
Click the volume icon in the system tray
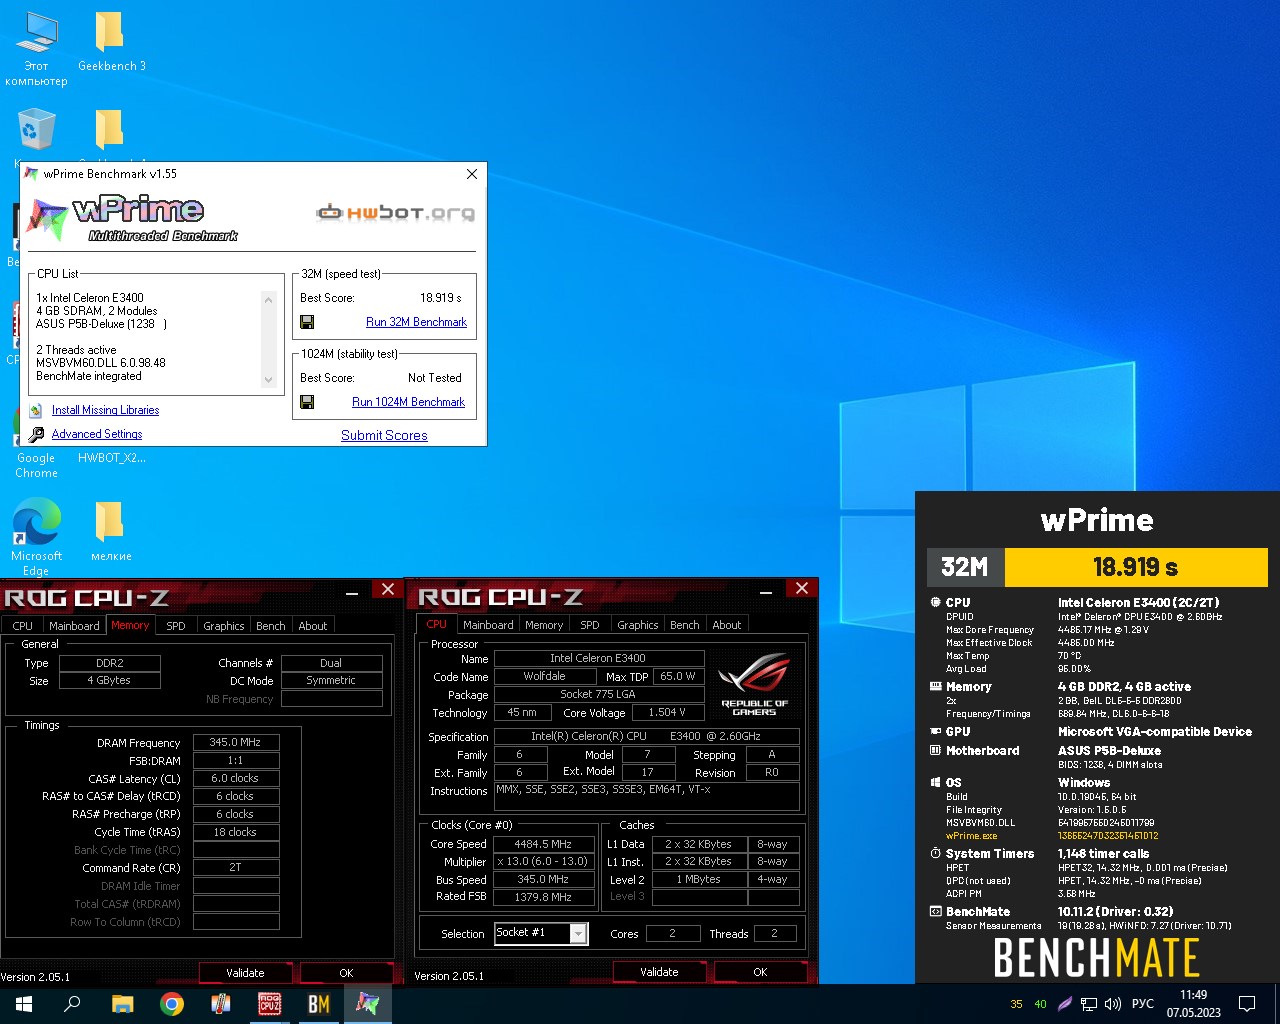(x=1113, y=1004)
